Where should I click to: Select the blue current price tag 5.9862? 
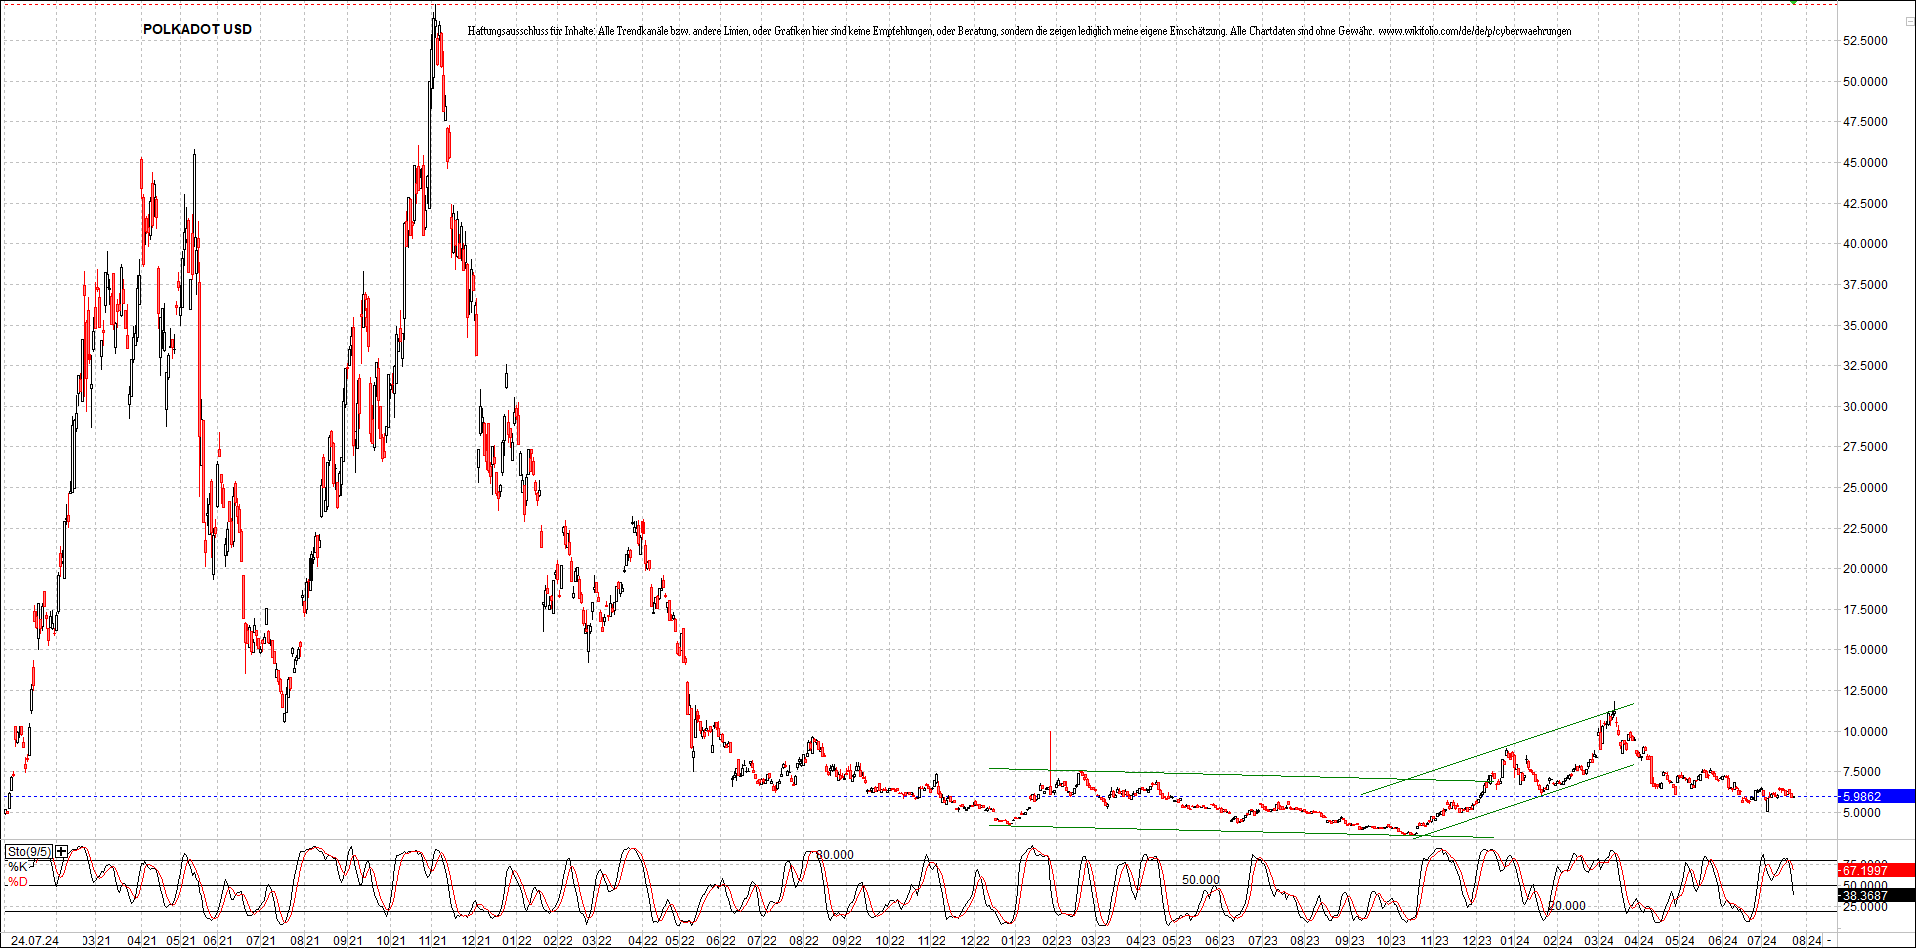pyautogui.click(x=1877, y=797)
